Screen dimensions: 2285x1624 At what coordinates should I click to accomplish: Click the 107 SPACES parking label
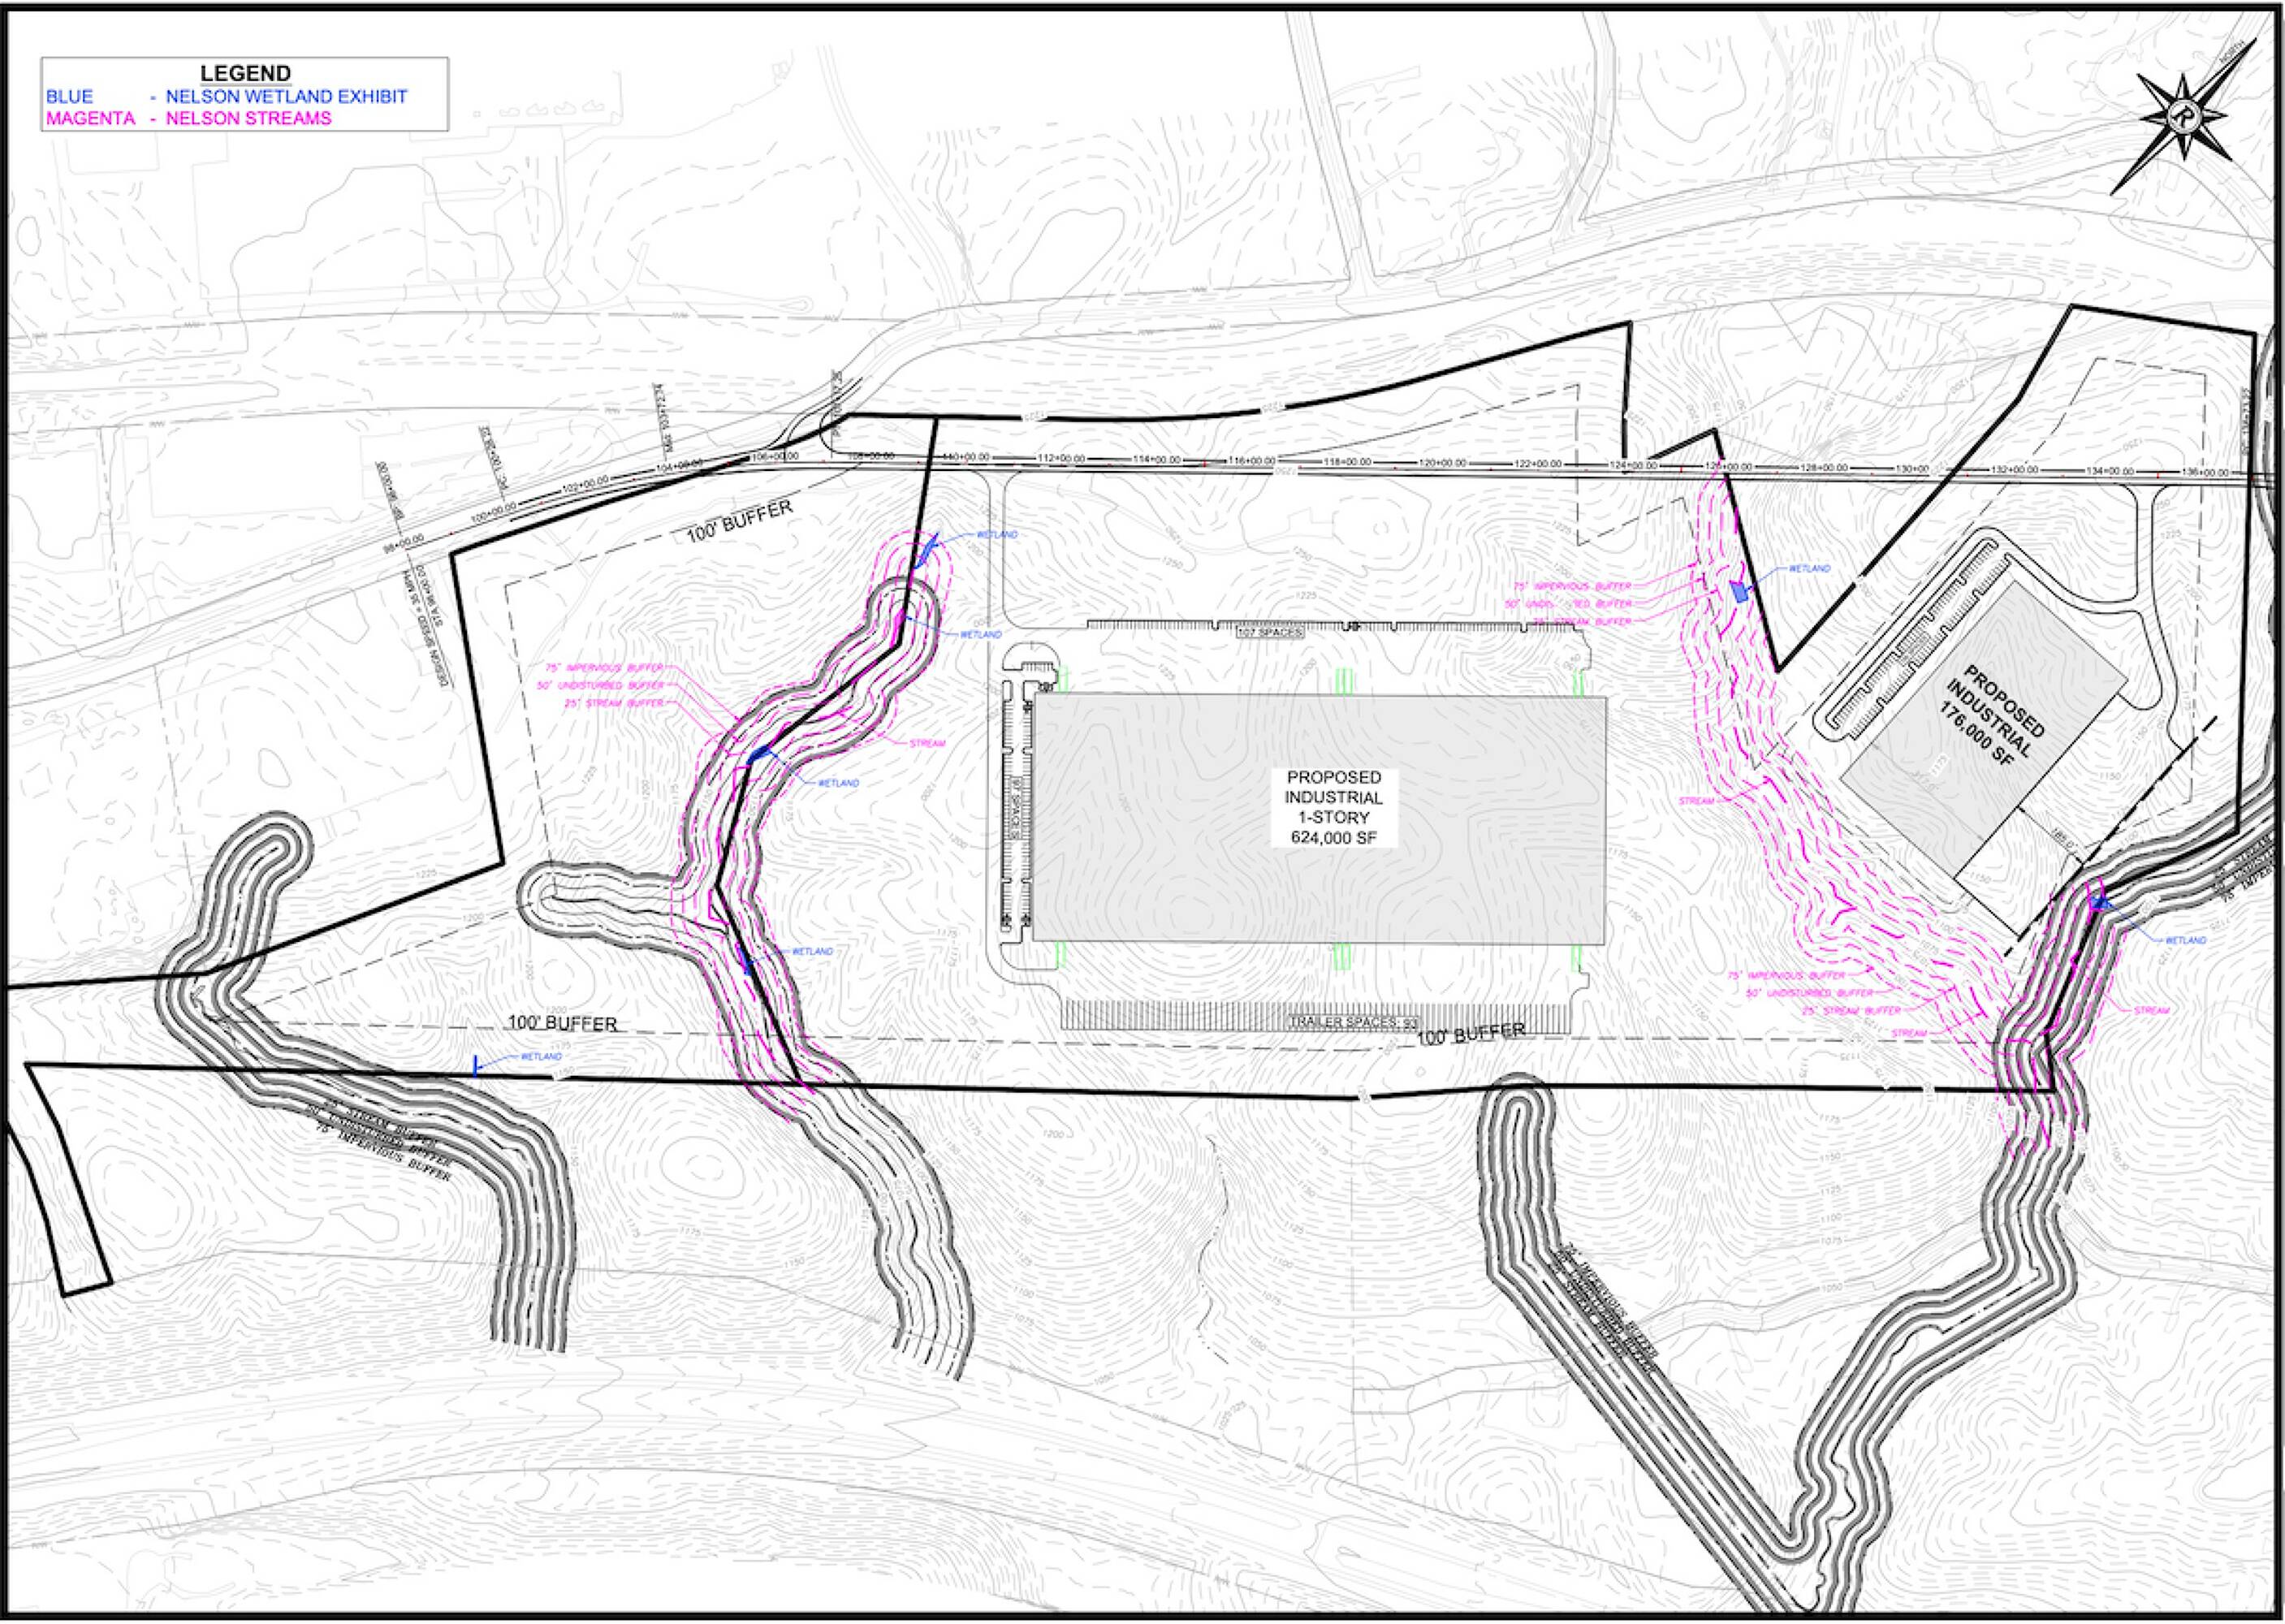(x=1269, y=633)
